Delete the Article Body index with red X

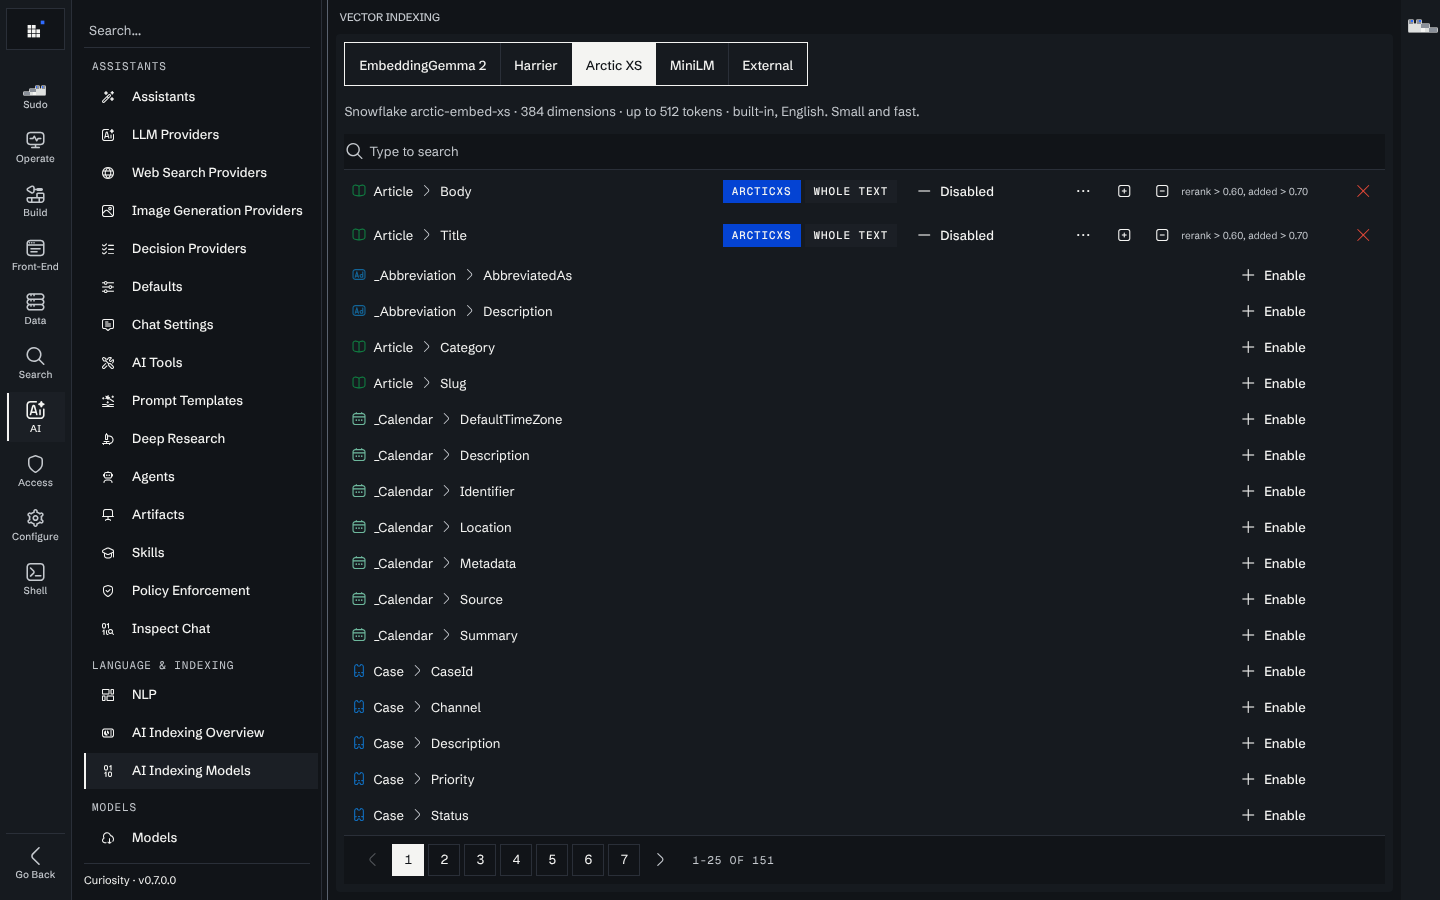[1363, 191]
